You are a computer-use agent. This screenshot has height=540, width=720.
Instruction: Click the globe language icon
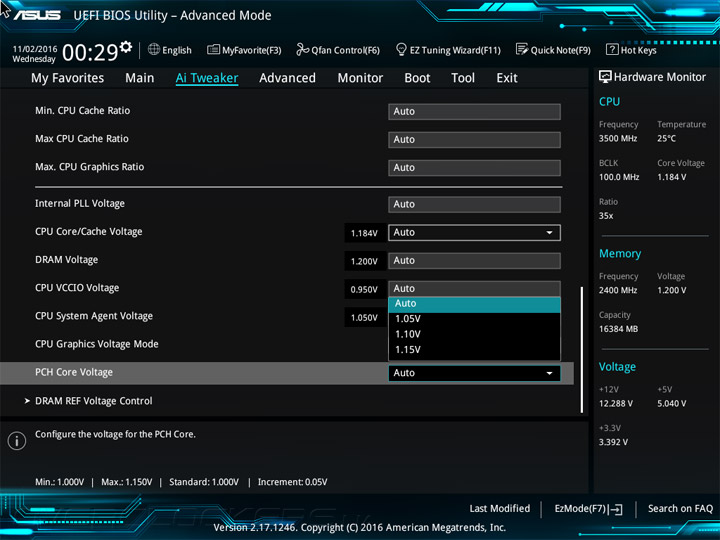(154, 49)
